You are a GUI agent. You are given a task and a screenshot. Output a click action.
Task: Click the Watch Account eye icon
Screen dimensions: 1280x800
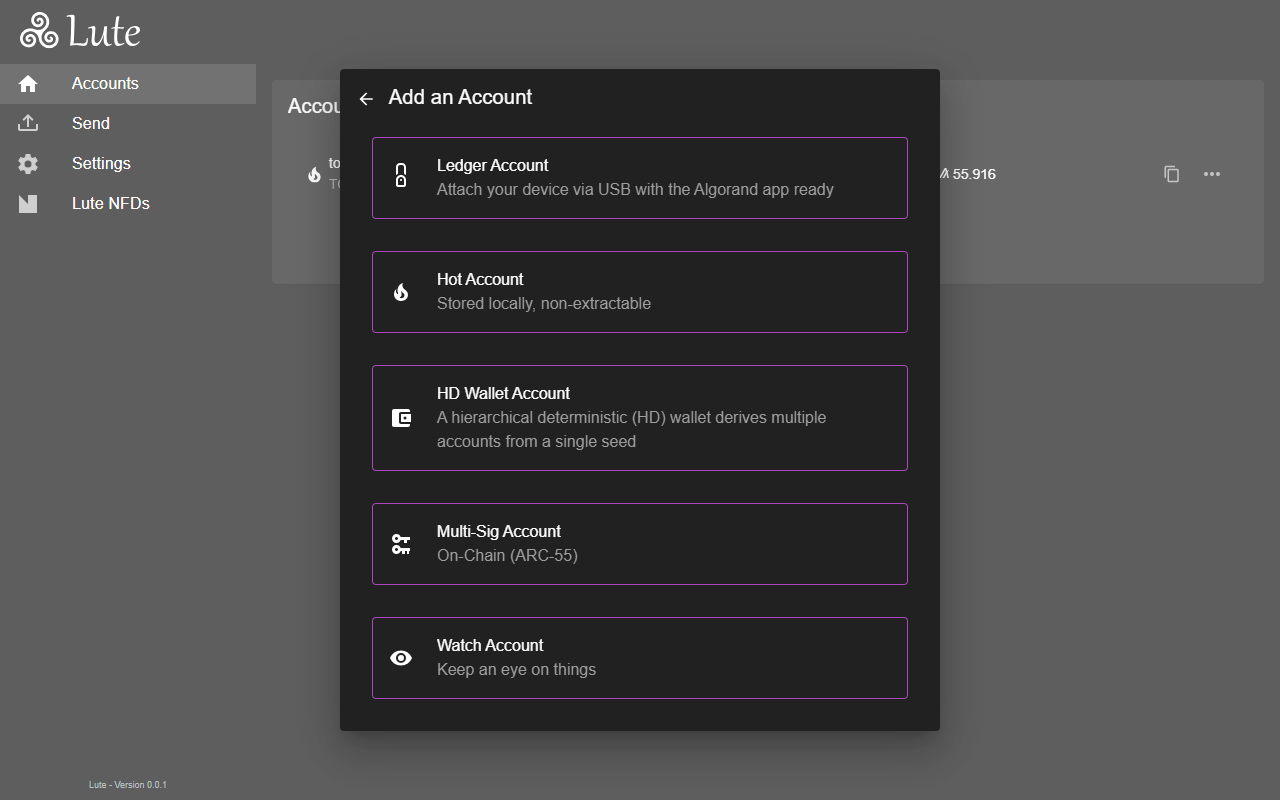coord(401,658)
